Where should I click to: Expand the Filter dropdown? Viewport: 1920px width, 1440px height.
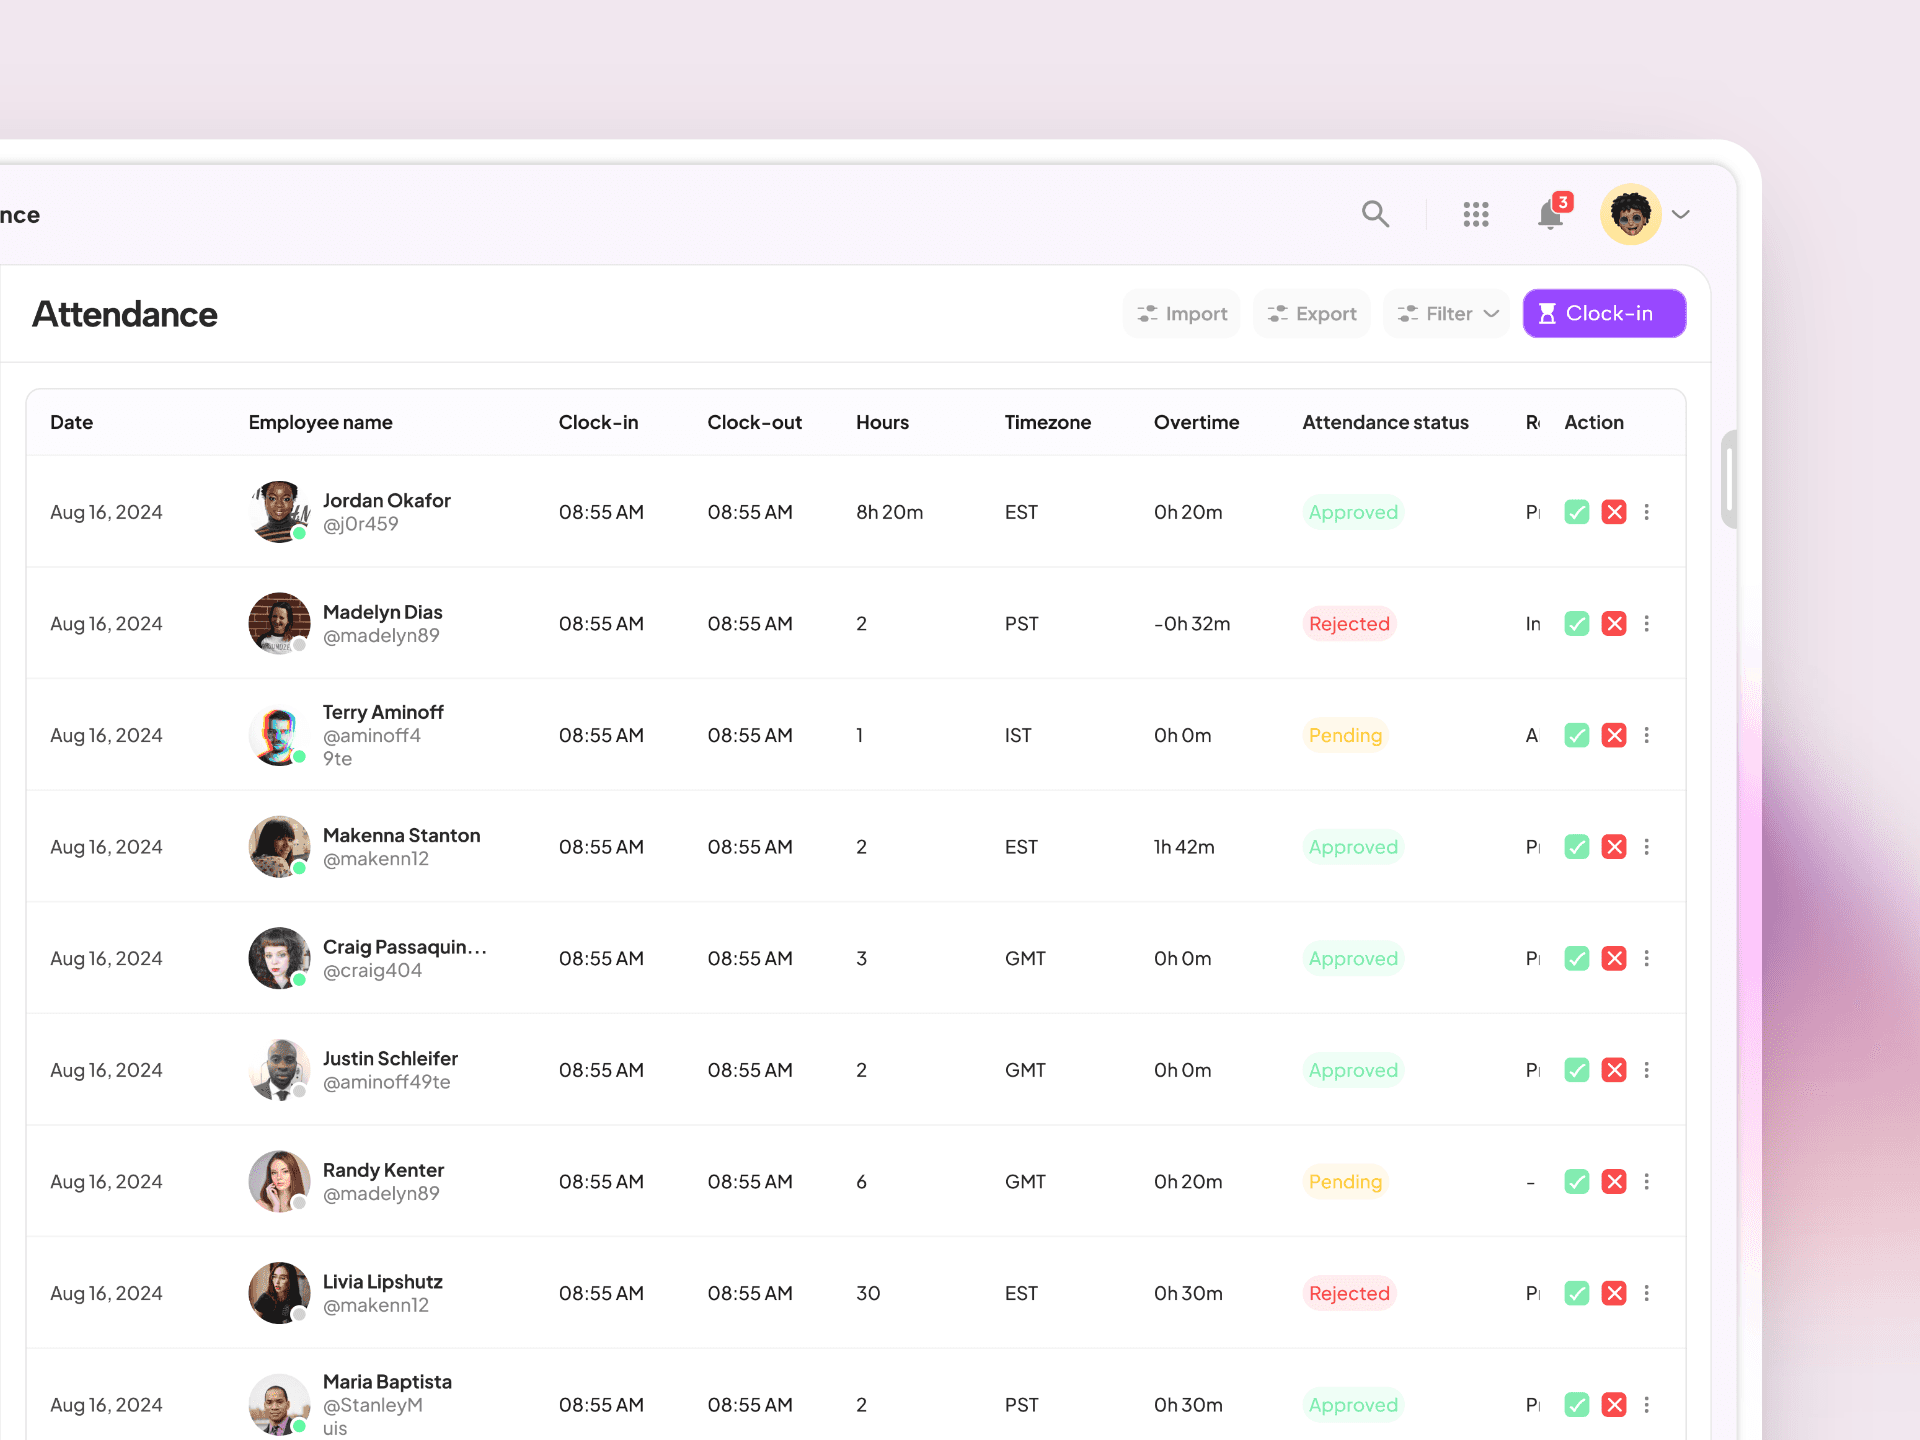pyautogui.click(x=1447, y=314)
